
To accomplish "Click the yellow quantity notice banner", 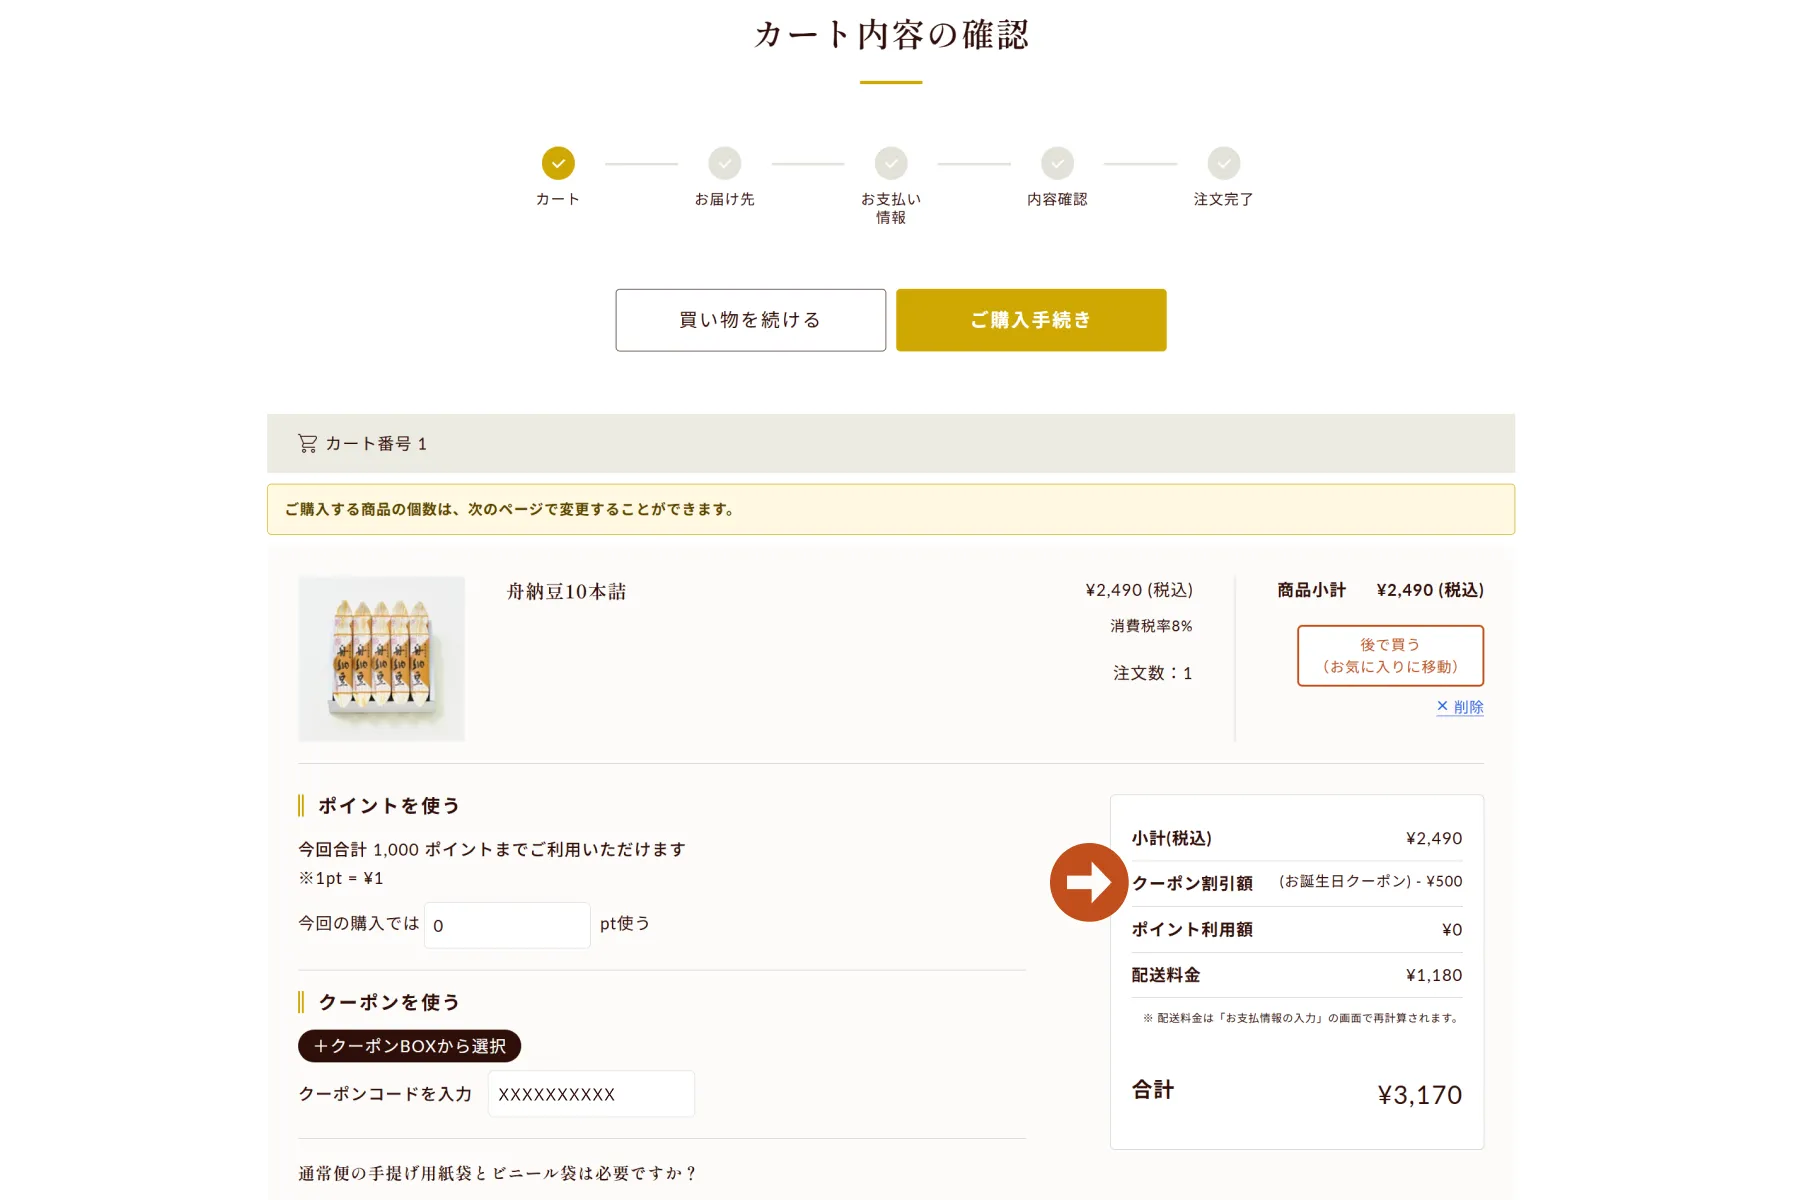I will tap(891, 509).
